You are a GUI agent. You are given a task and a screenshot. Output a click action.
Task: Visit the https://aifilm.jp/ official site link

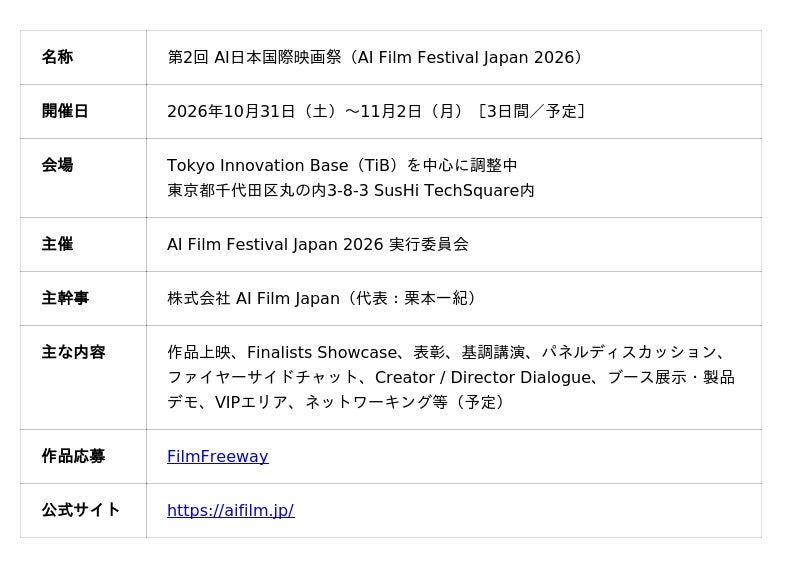coord(231,510)
